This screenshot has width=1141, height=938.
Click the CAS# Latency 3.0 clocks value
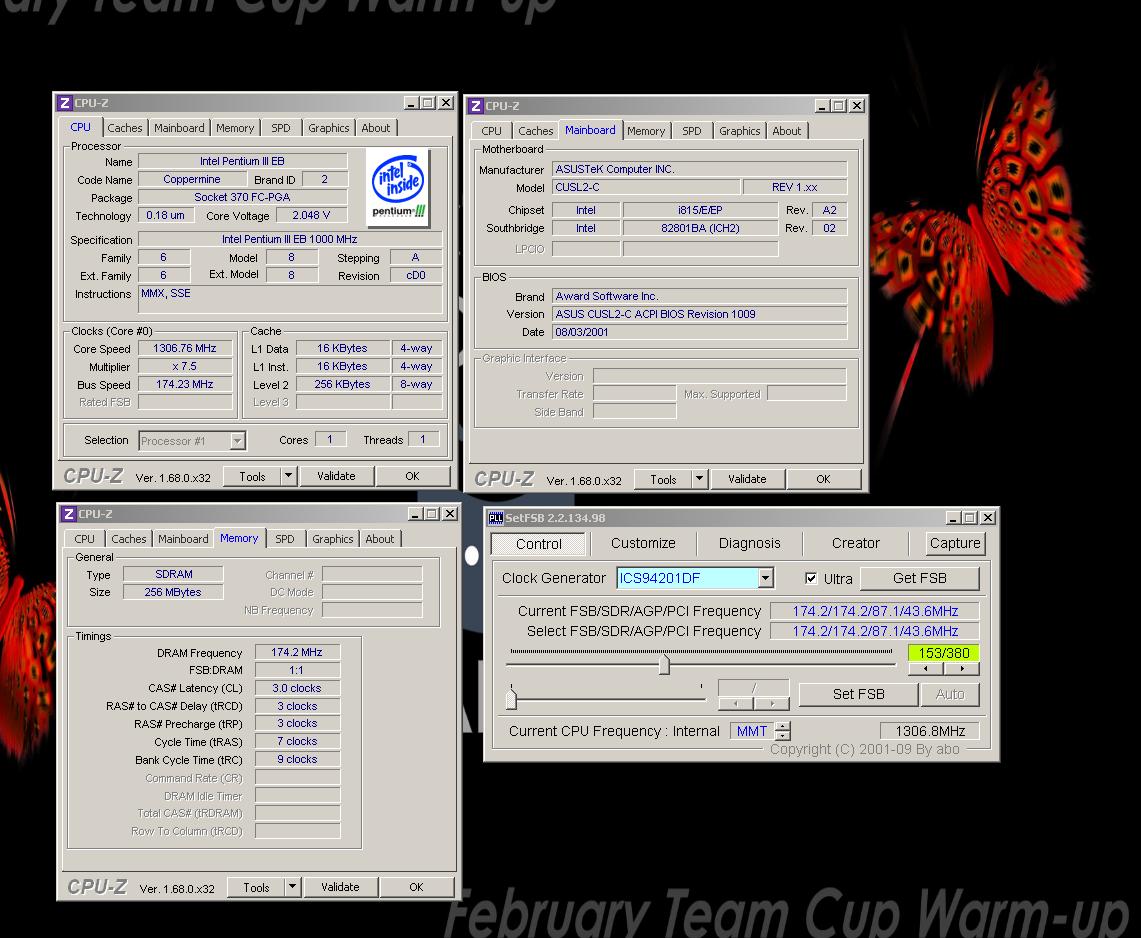[x=297, y=688]
